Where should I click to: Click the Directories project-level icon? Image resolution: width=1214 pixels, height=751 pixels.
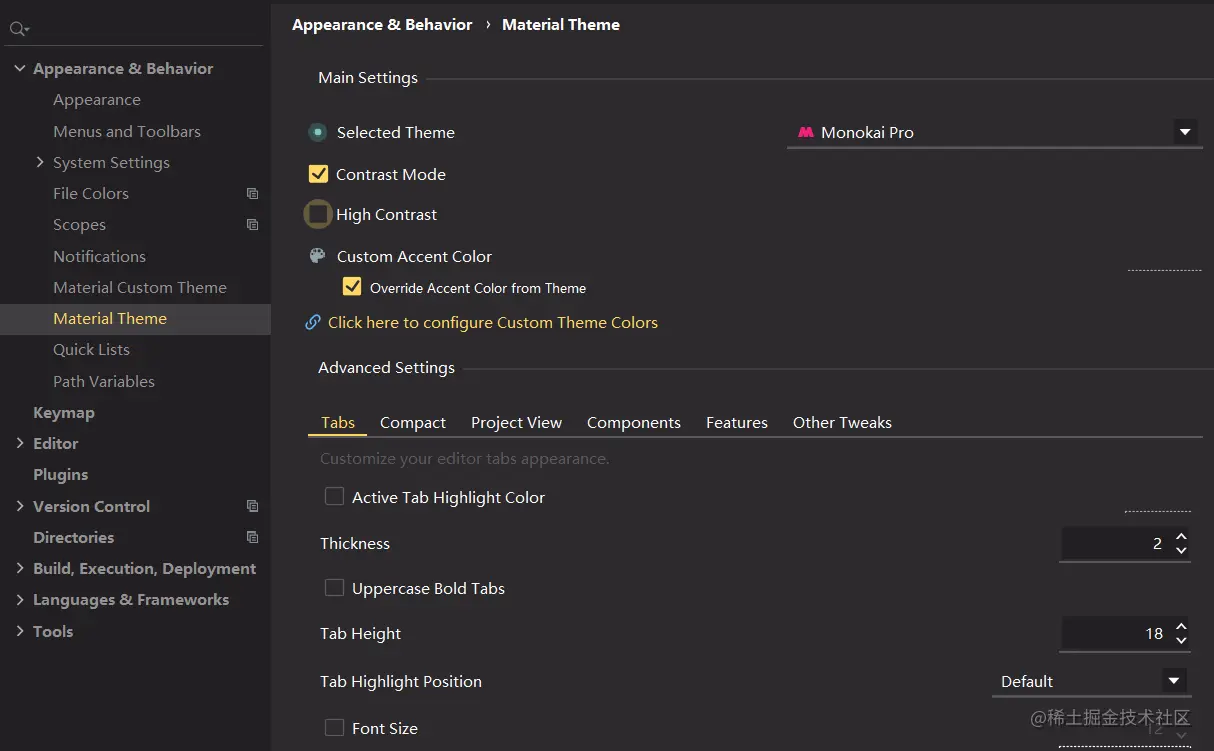click(252, 538)
